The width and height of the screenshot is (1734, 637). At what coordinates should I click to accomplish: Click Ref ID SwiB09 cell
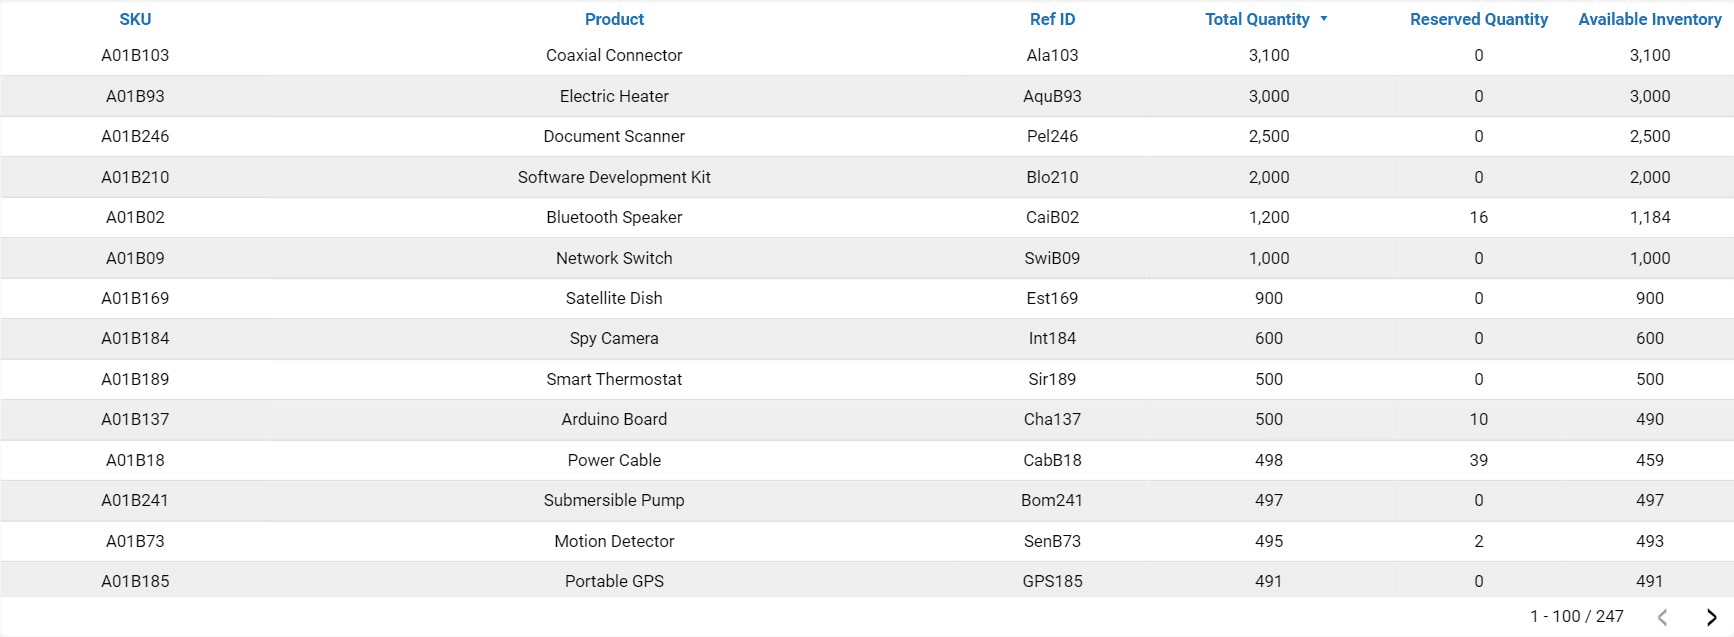tap(1052, 258)
